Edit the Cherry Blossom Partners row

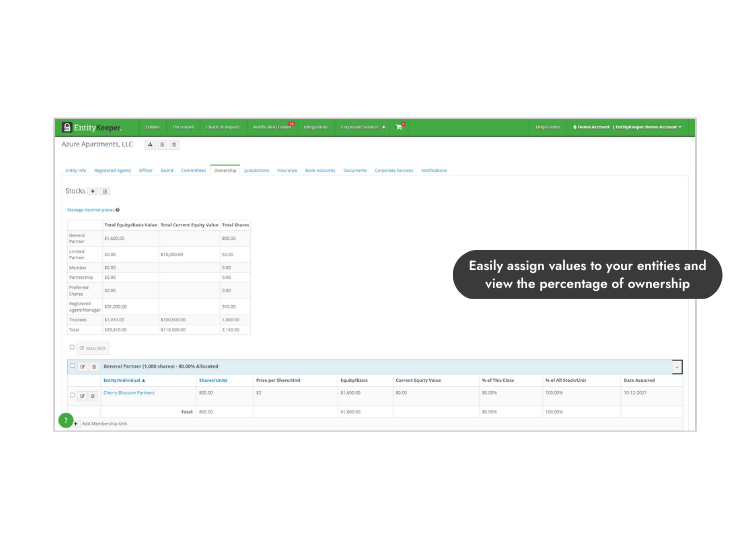82,396
